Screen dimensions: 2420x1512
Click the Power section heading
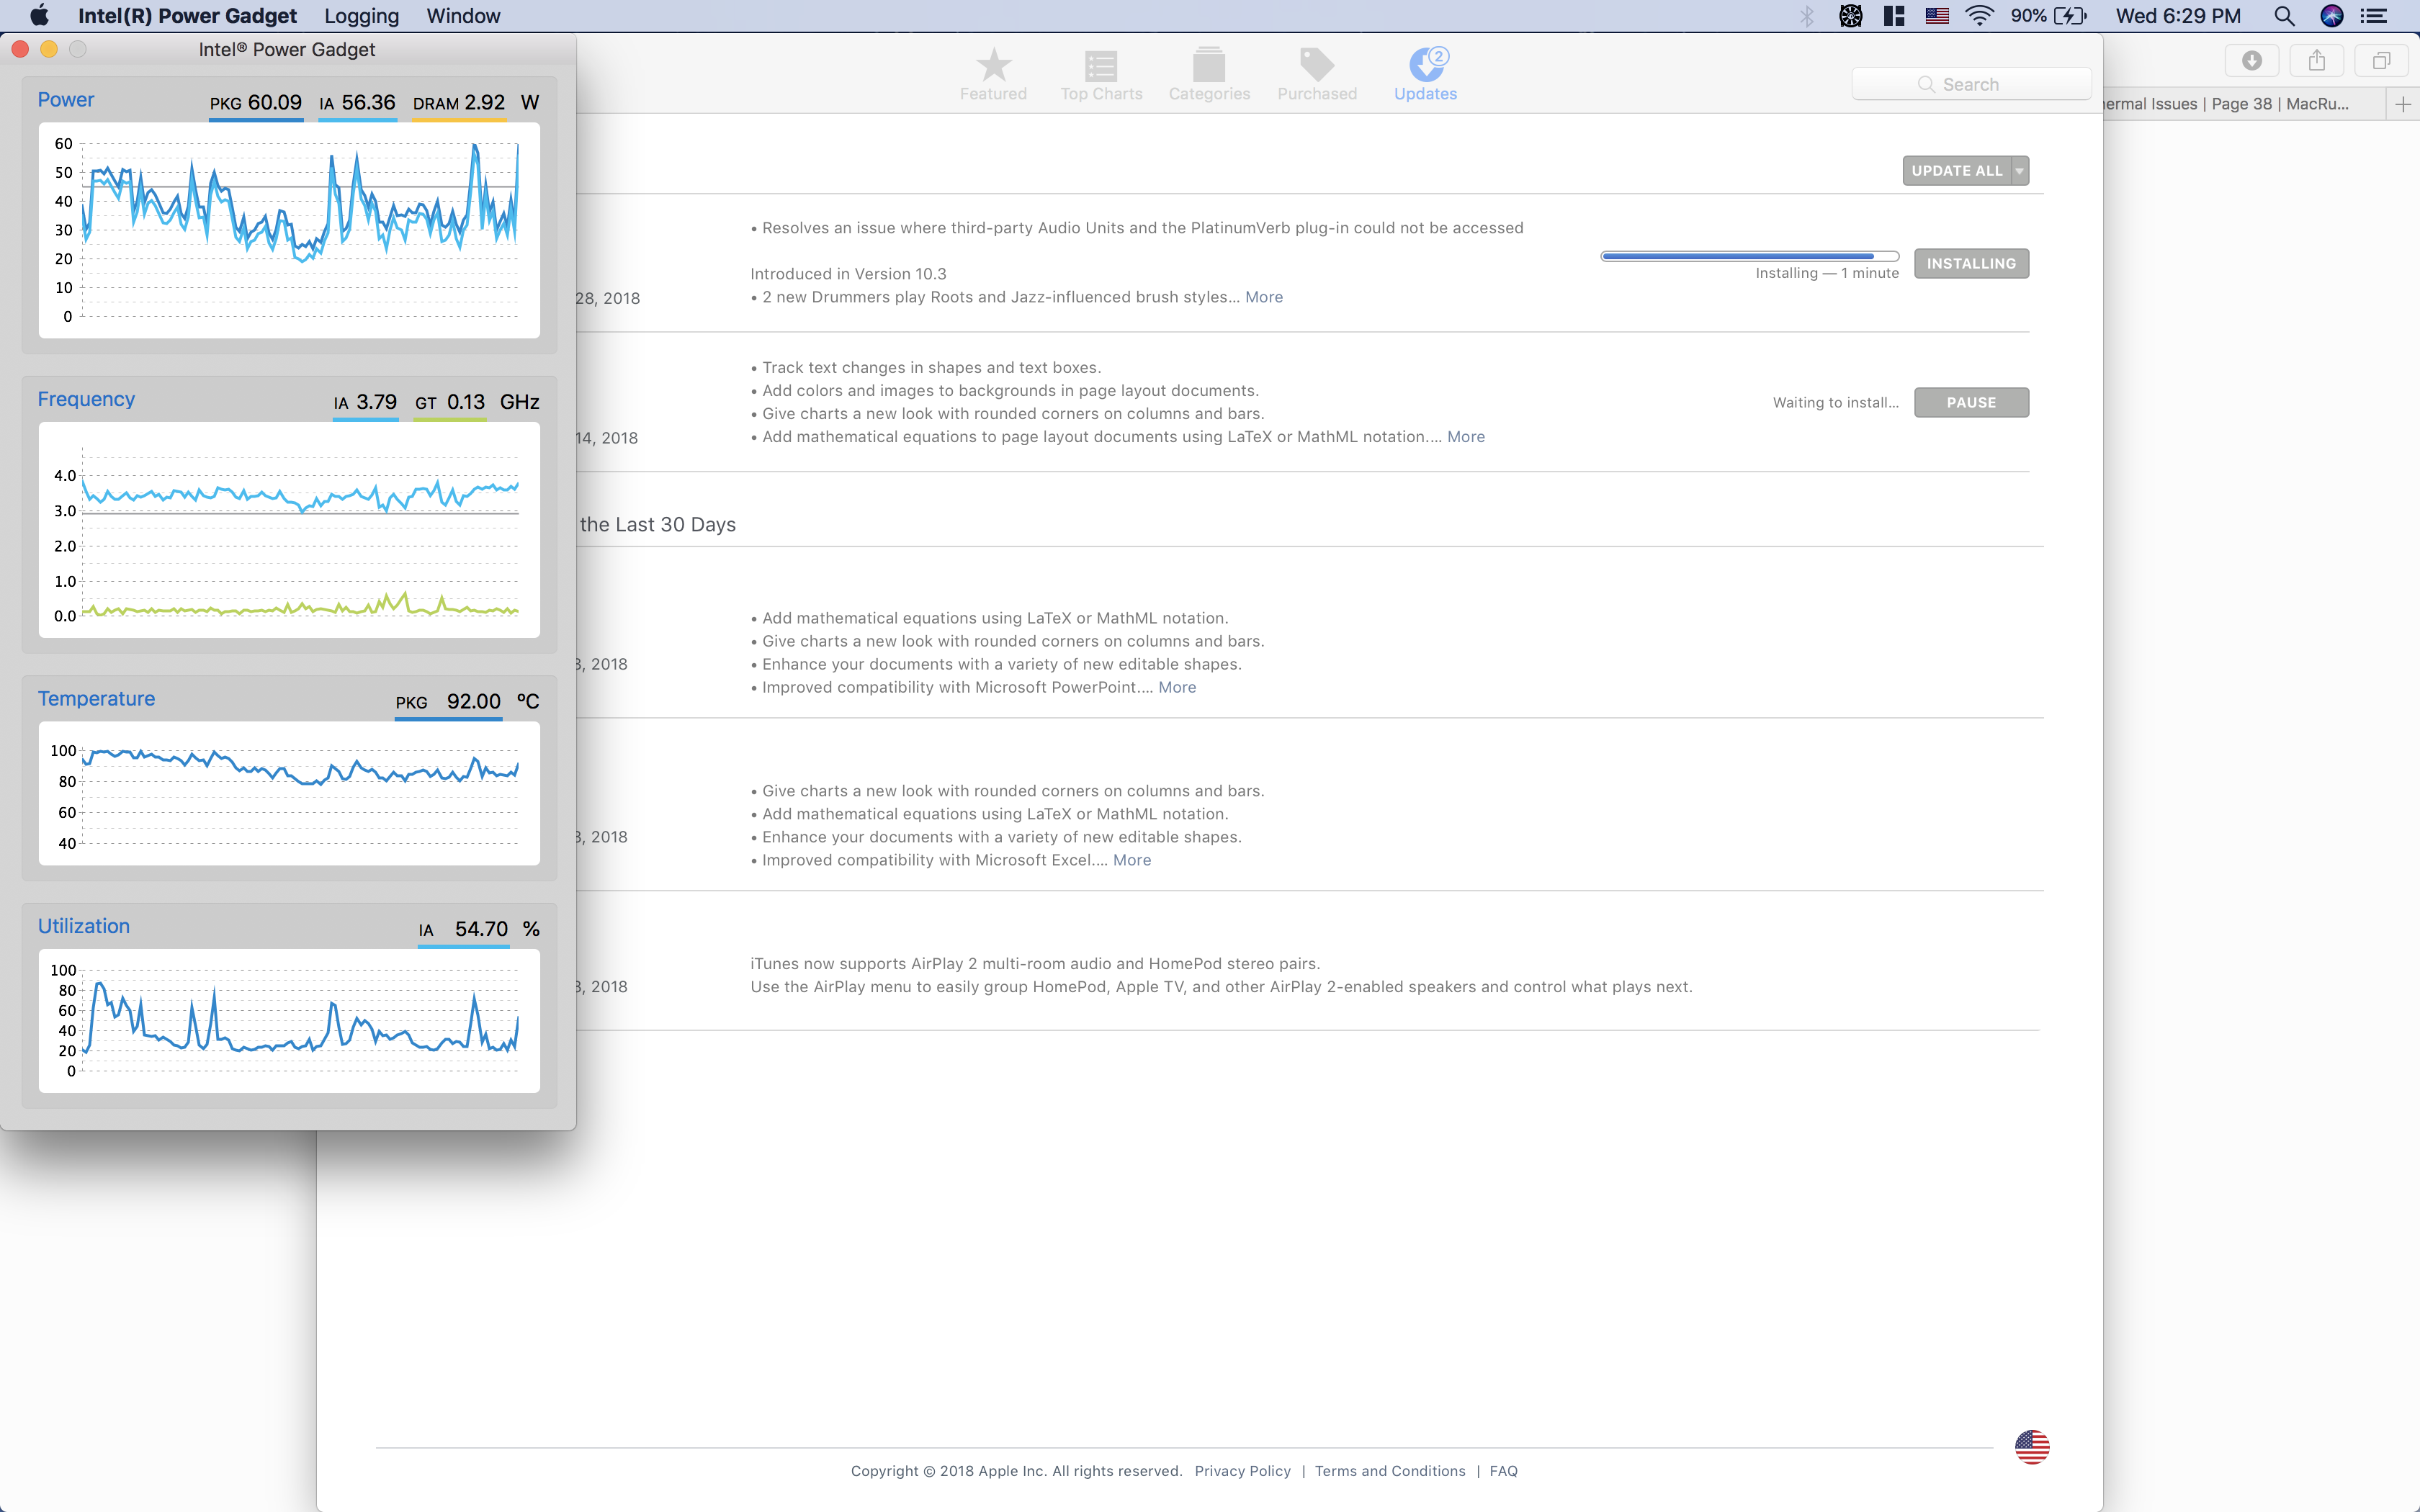click(x=66, y=100)
